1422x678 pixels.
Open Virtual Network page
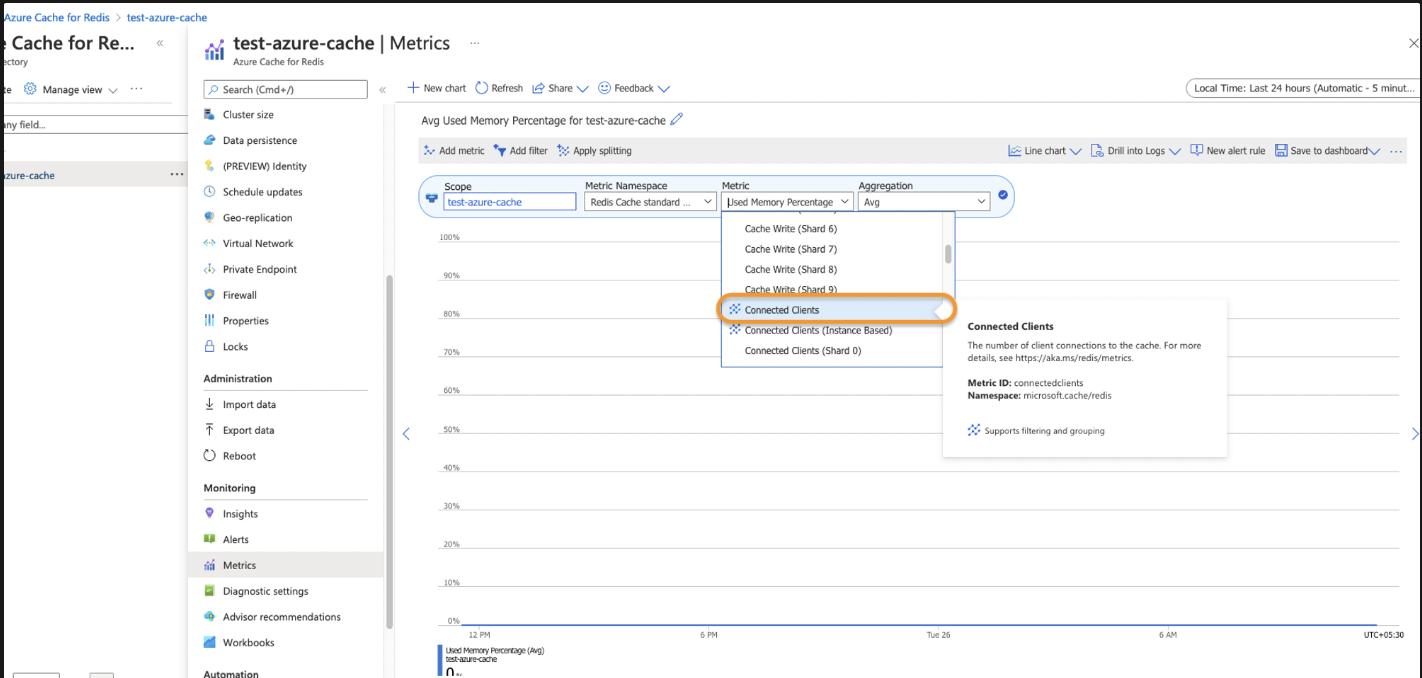[x=258, y=244]
